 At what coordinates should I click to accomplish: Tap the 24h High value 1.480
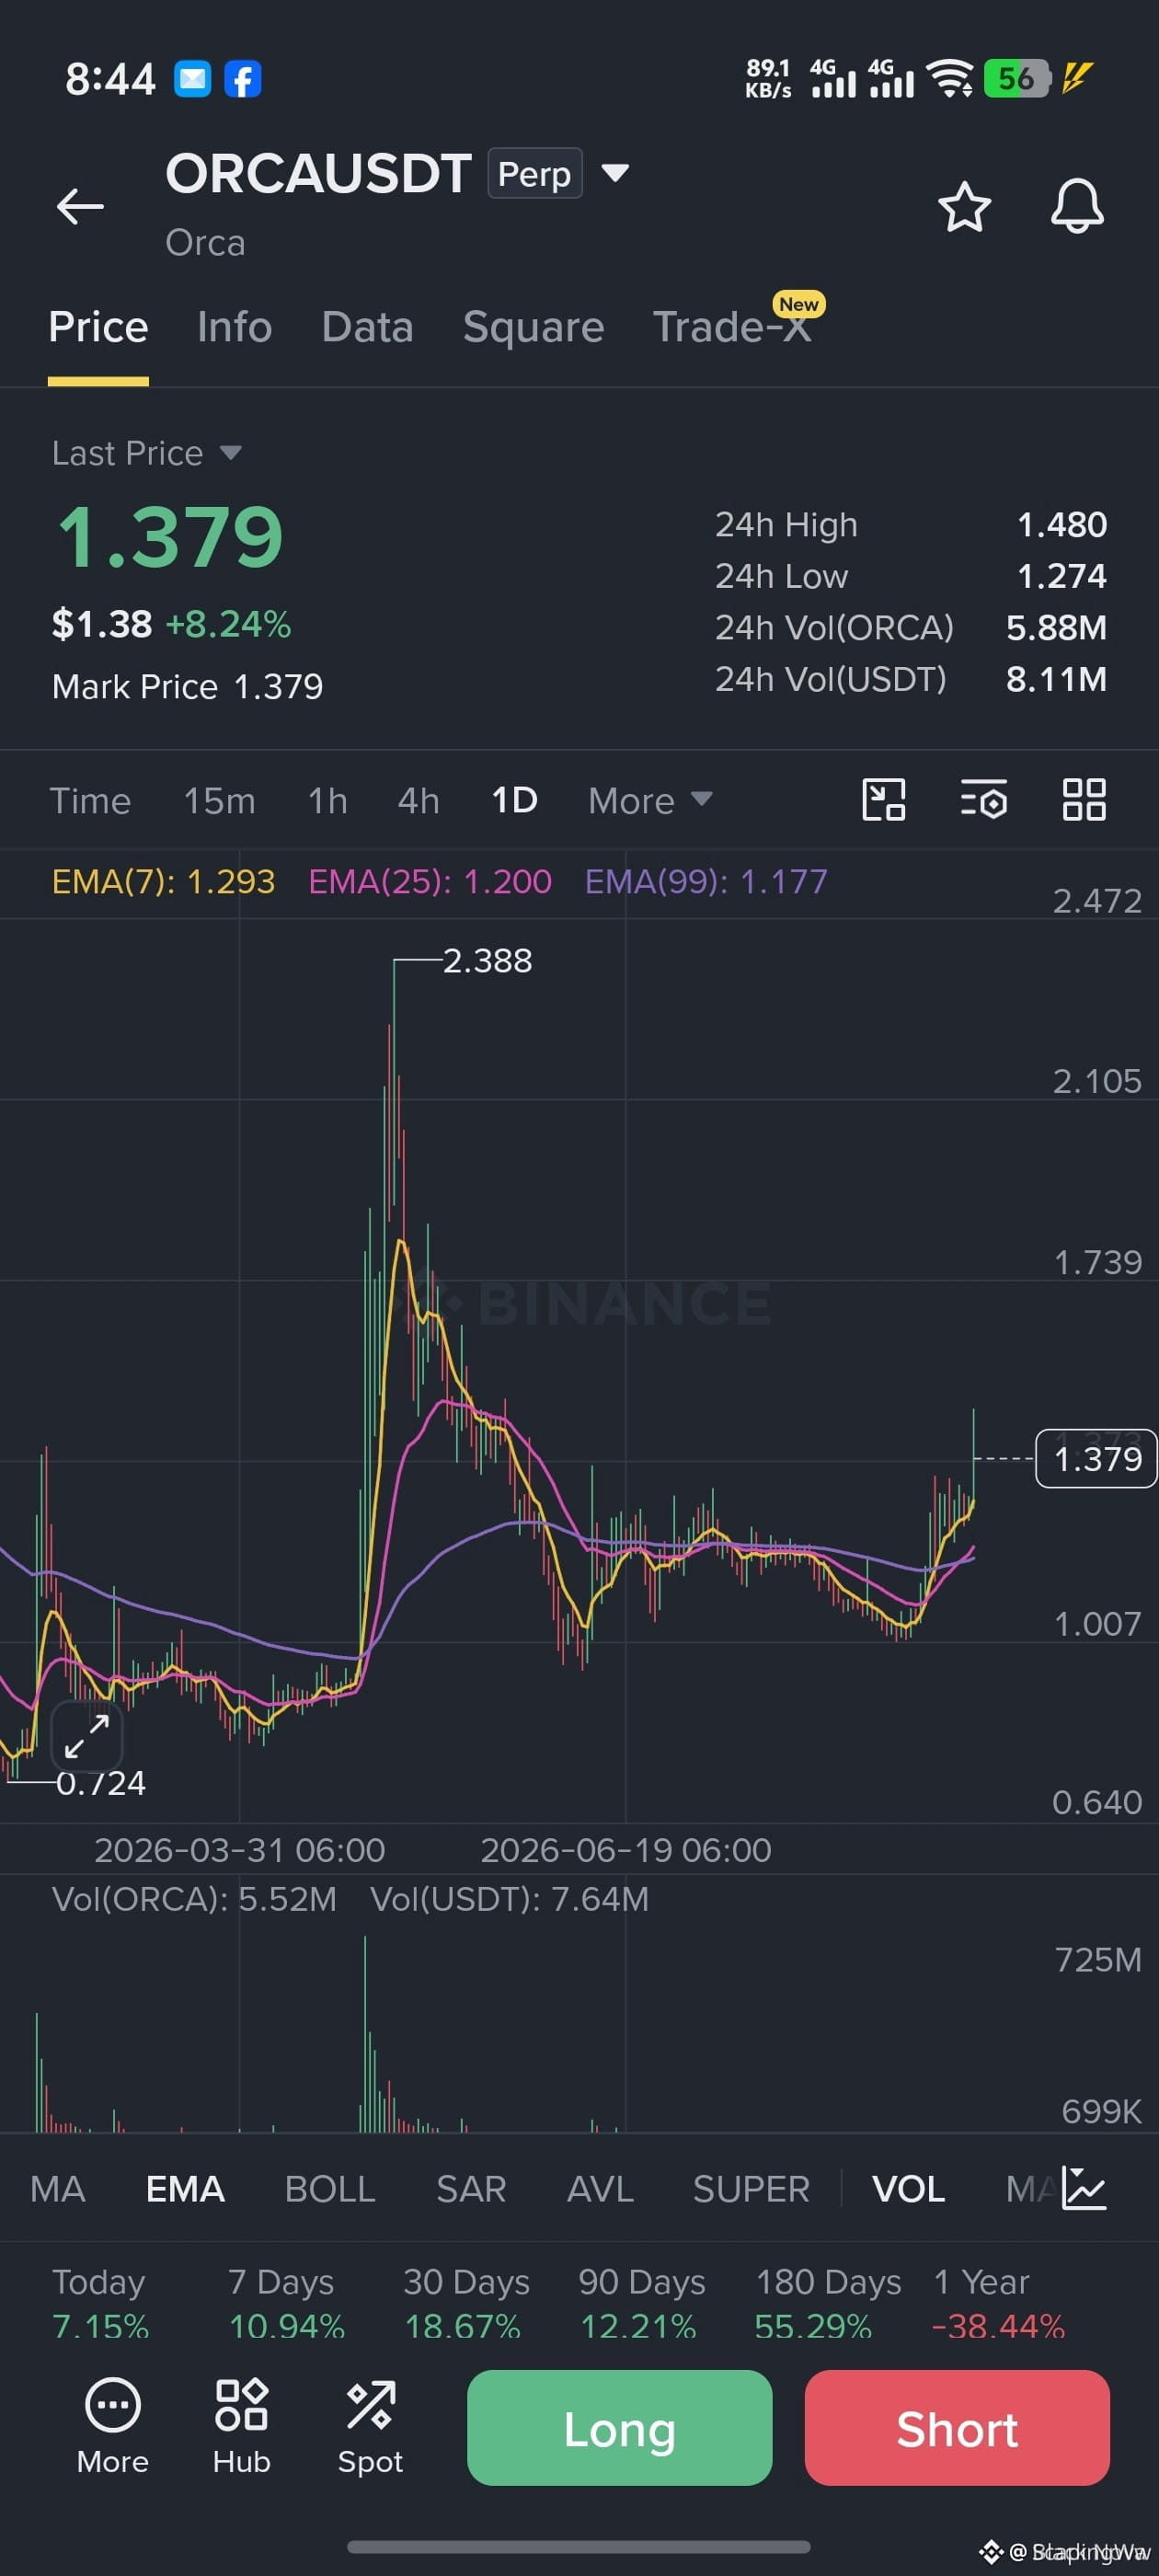(x=1062, y=524)
